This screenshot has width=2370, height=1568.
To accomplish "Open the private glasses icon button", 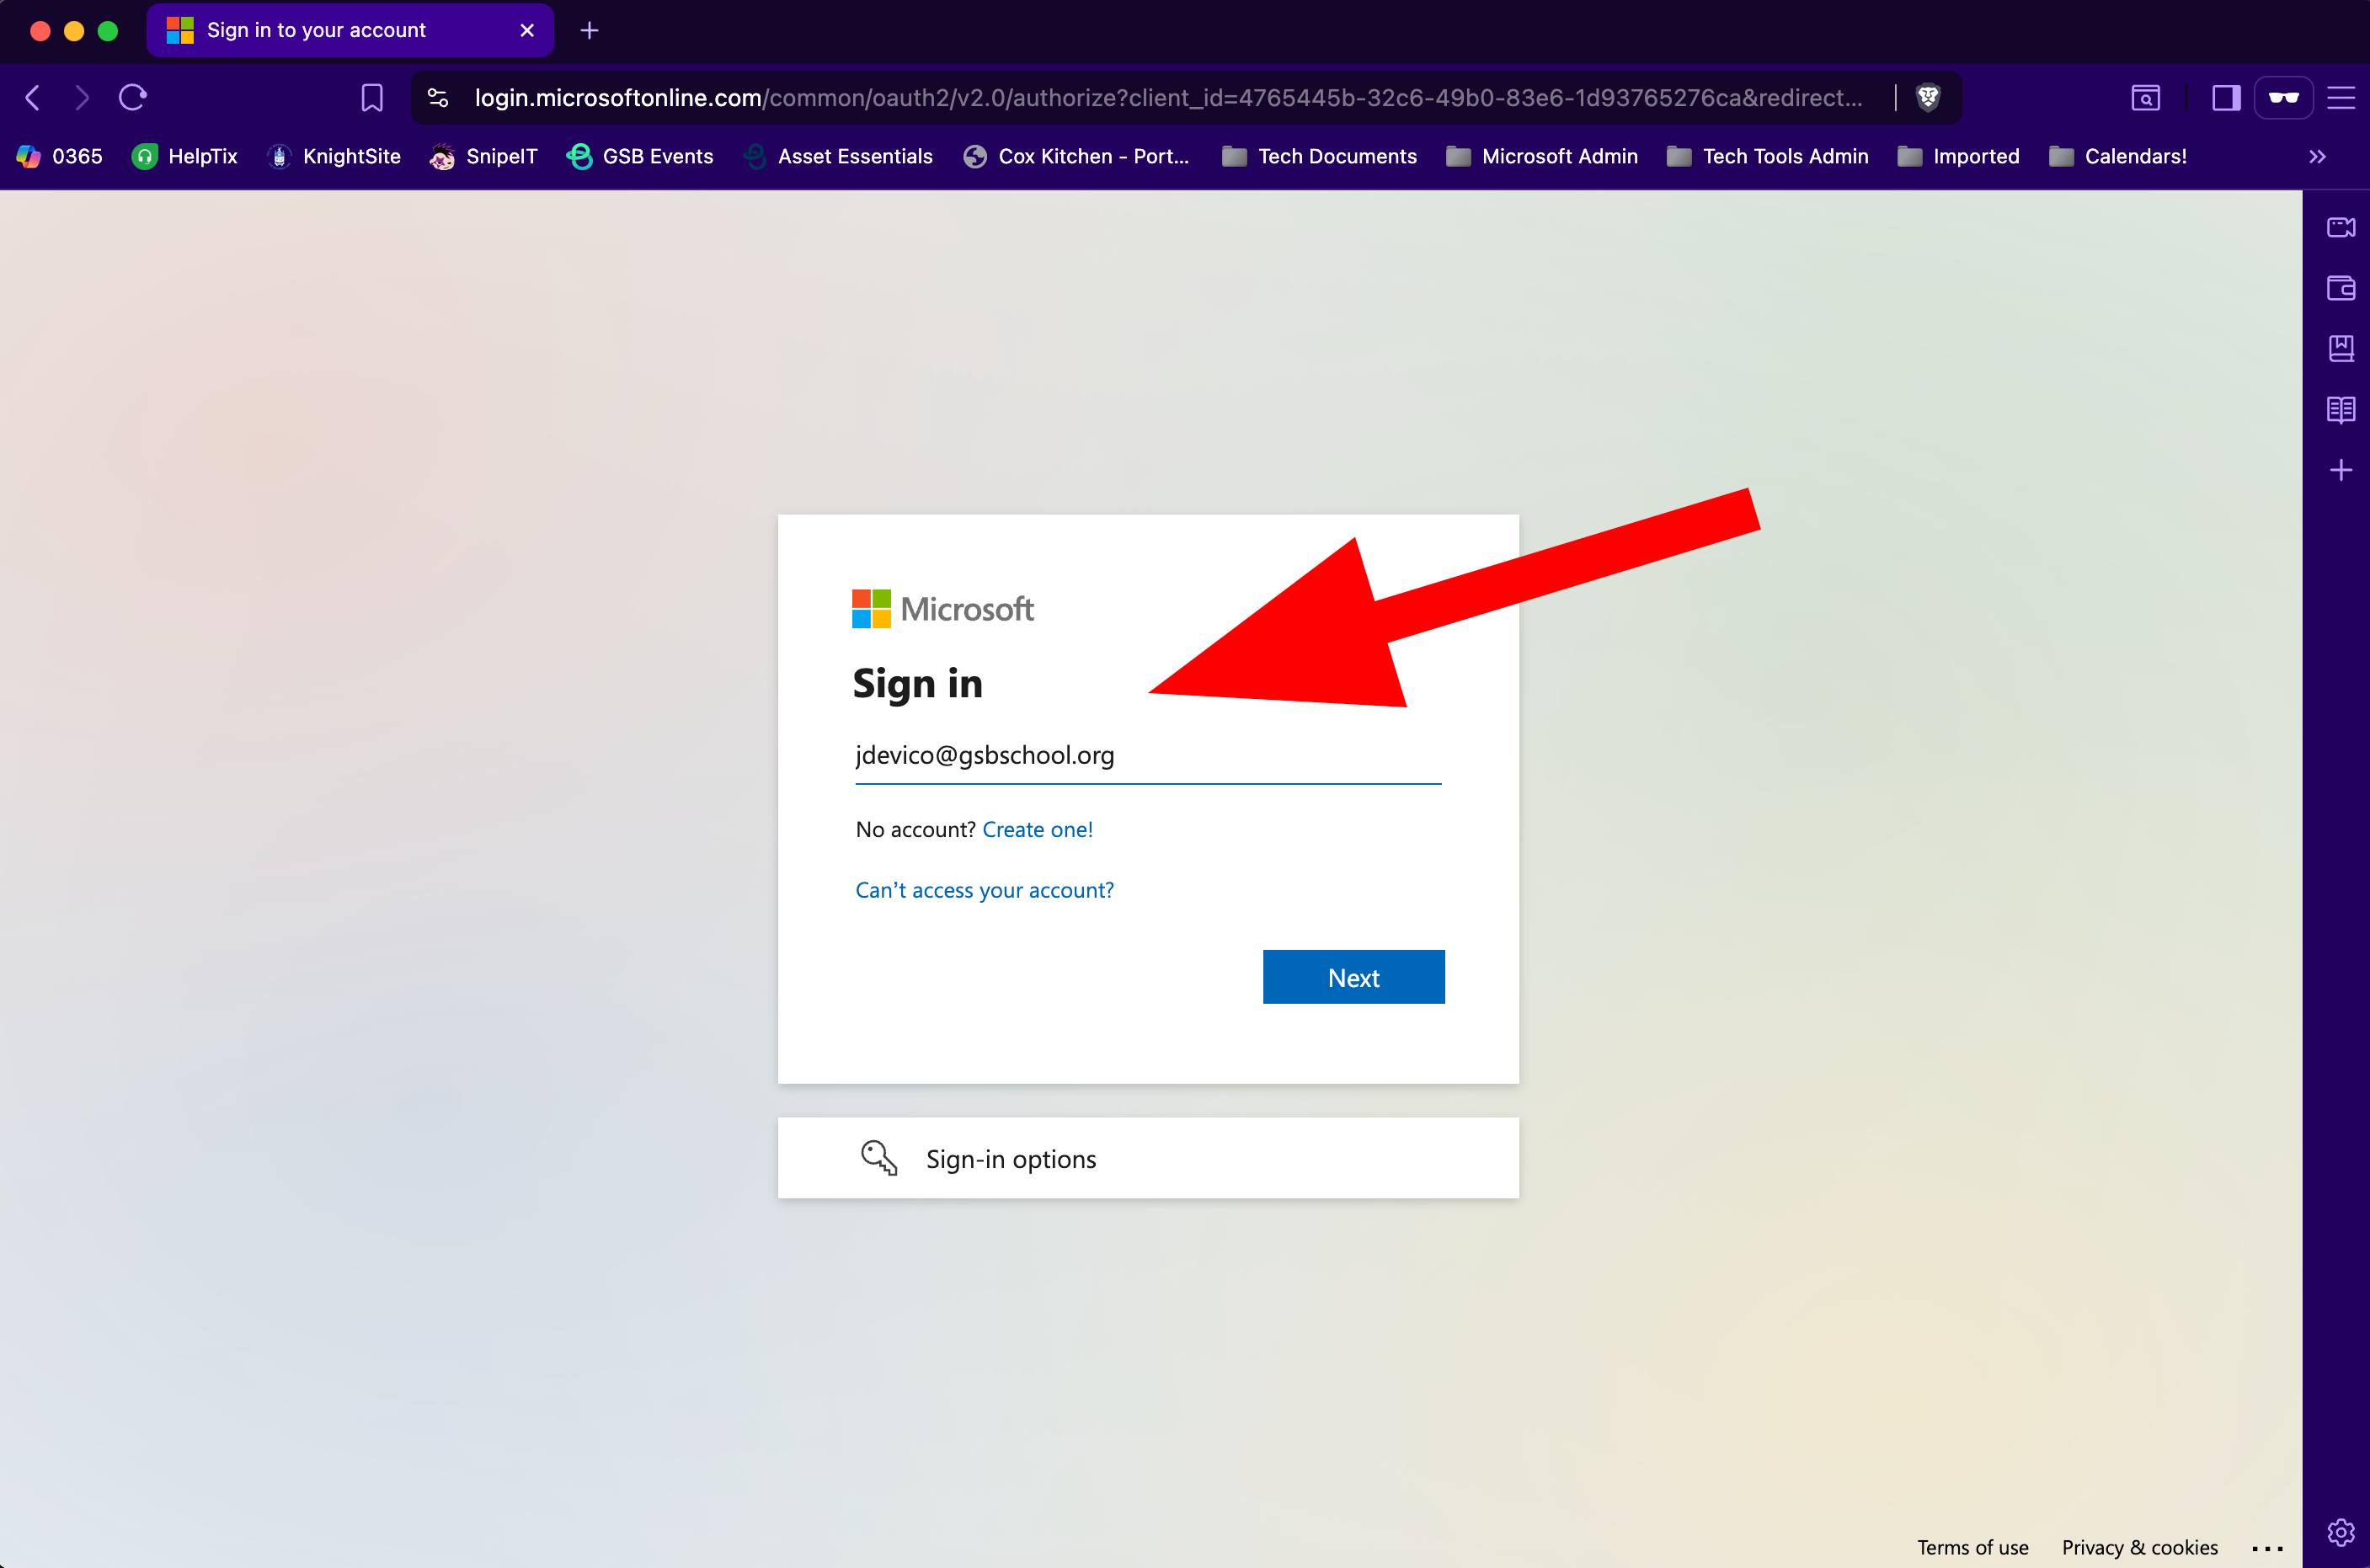I will click(2283, 97).
